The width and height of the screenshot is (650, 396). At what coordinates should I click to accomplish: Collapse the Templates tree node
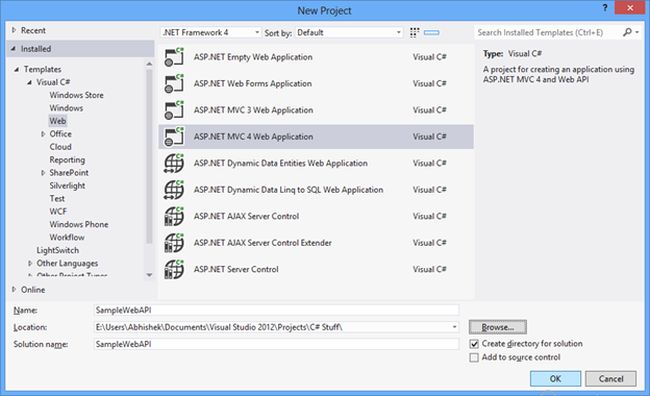coord(17,69)
